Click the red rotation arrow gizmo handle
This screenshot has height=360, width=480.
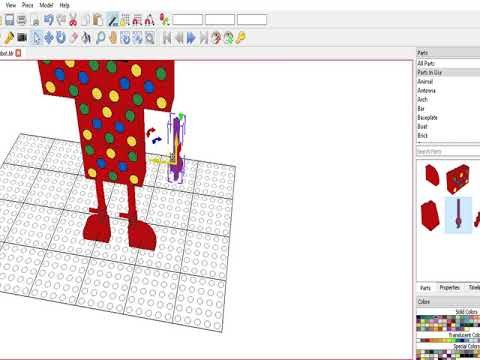click(x=151, y=132)
